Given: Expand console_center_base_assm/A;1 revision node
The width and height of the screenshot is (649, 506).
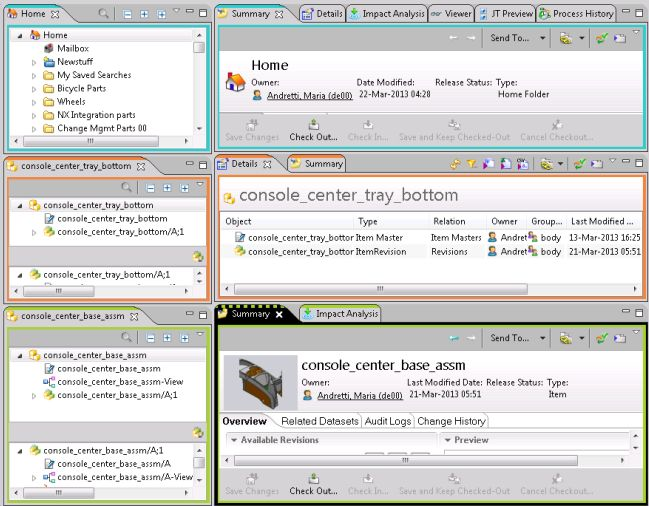Looking at the screenshot, I should click(x=34, y=396).
